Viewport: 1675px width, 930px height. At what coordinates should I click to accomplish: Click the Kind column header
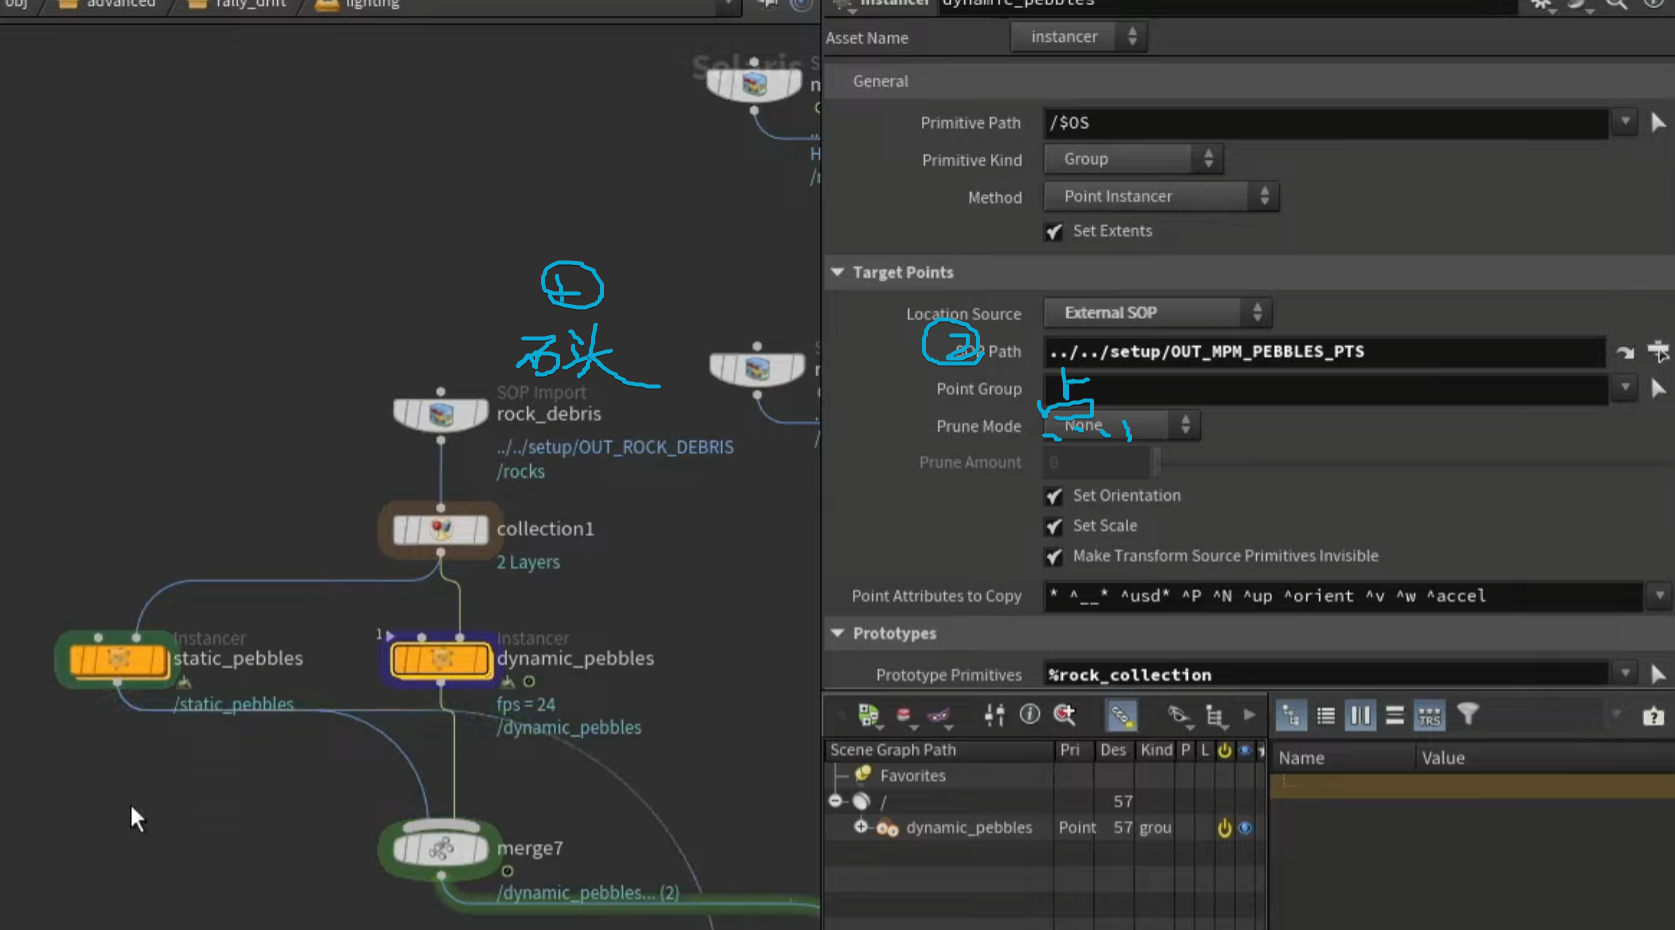(x=1156, y=750)
